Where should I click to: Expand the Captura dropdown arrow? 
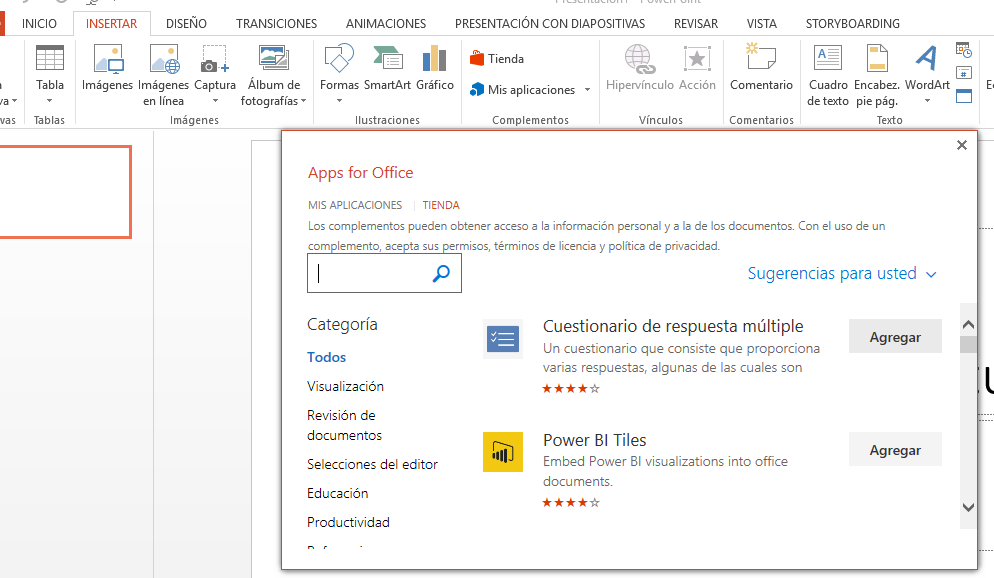215,101
